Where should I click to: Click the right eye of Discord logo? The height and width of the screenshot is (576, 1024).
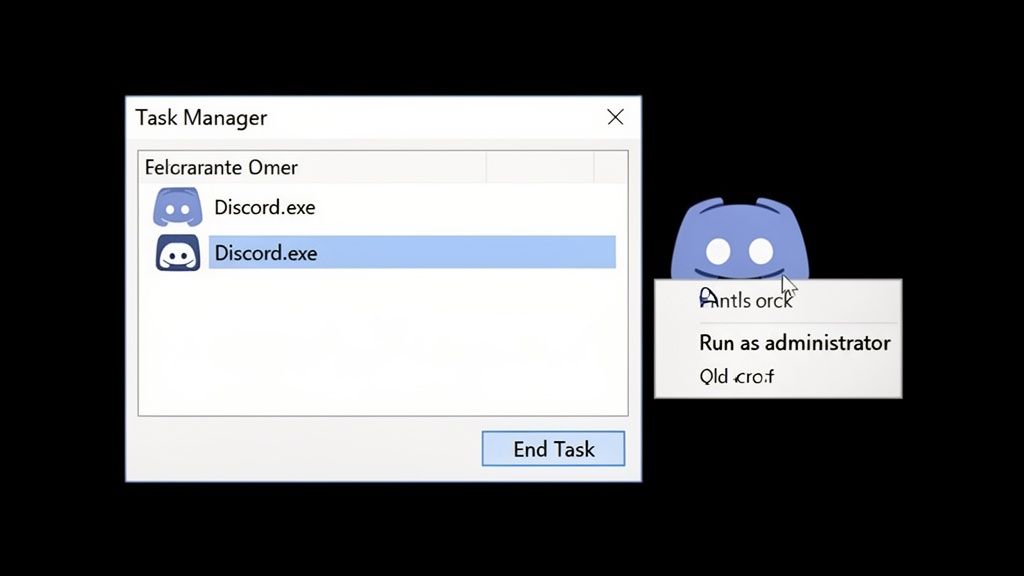(x=761, y=251)
